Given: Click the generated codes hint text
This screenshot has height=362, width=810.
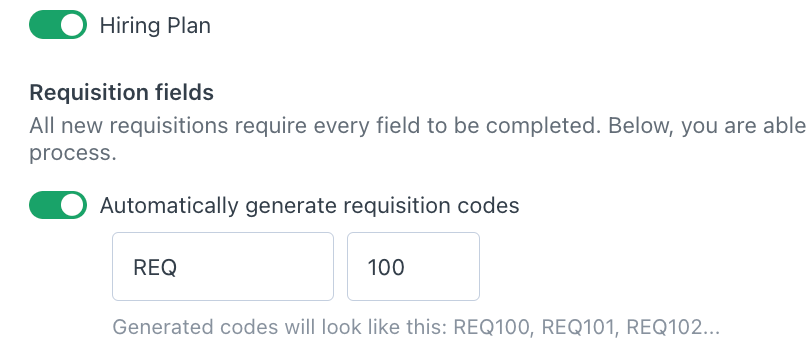Looking at the screenshot, I should point(416,327).
